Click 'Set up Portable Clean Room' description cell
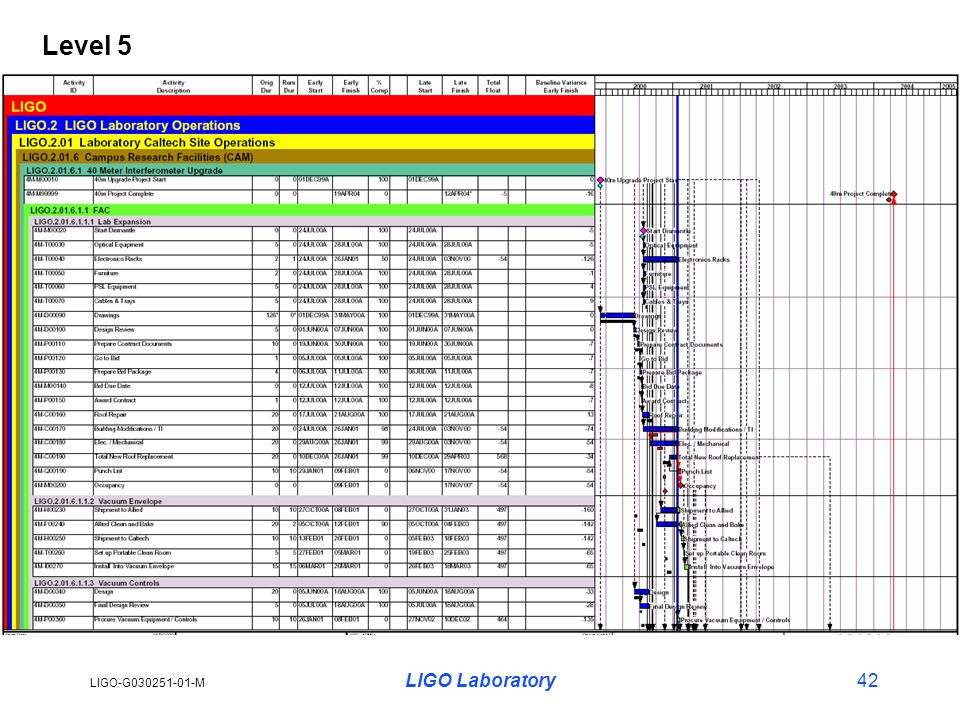 [173, 552]
